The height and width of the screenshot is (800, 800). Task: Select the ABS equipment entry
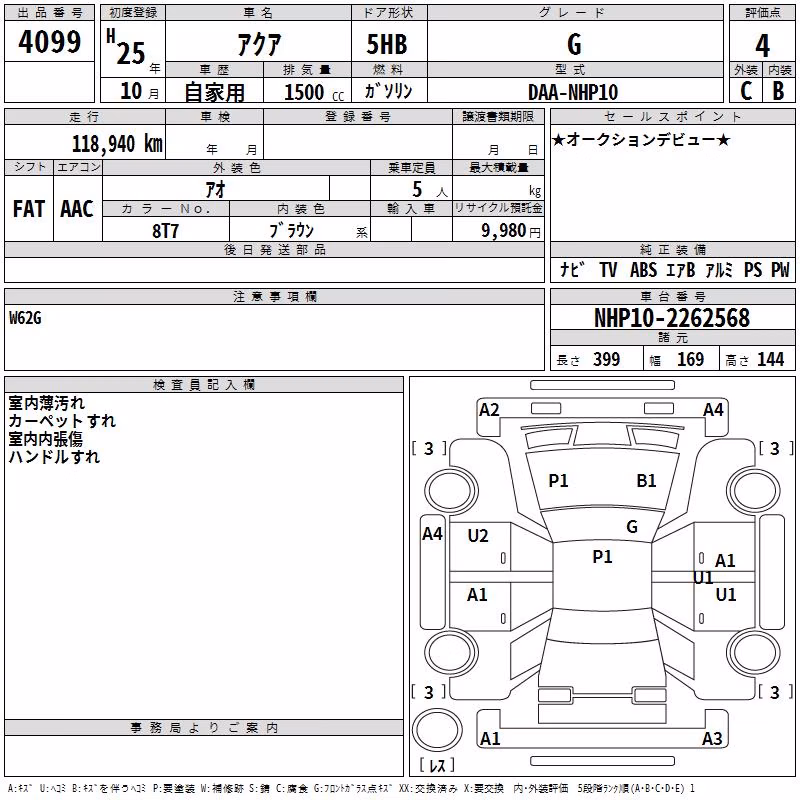coord(643,269)
